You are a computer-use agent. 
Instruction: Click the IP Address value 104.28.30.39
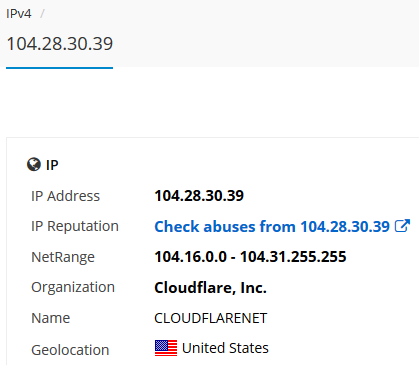tap(199, 196)
